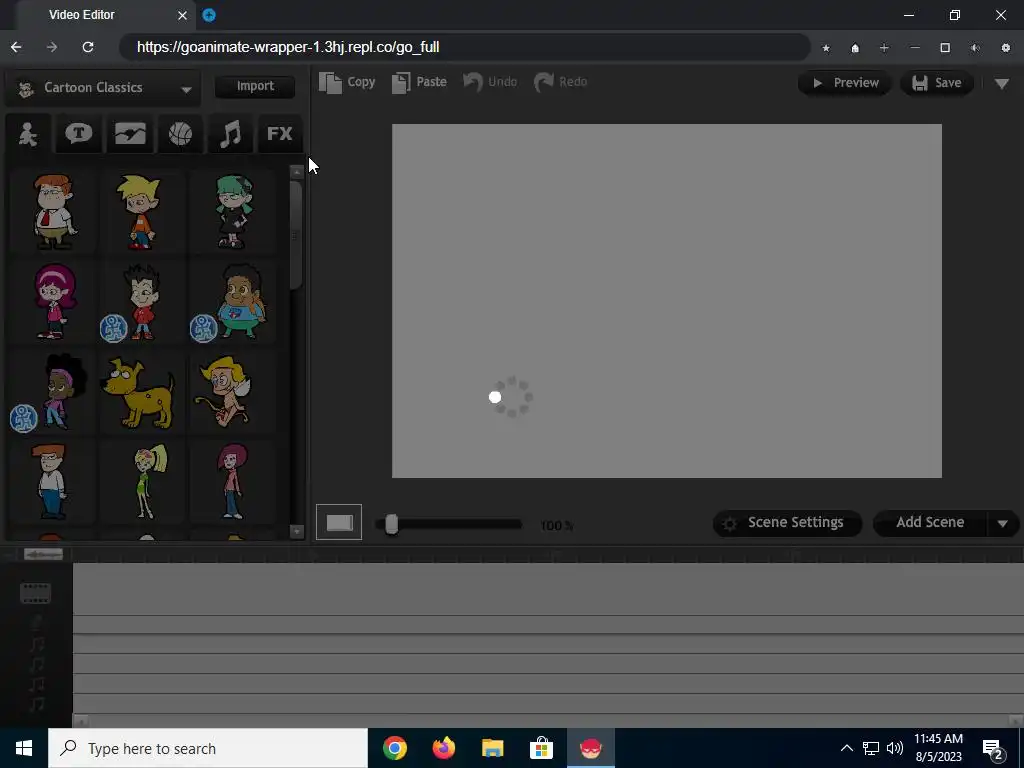The width and height of the screenshot is (1024, 768).
Task: Click the Copy toolbar button
Action: pyautogui.click(x=347, y=82)
